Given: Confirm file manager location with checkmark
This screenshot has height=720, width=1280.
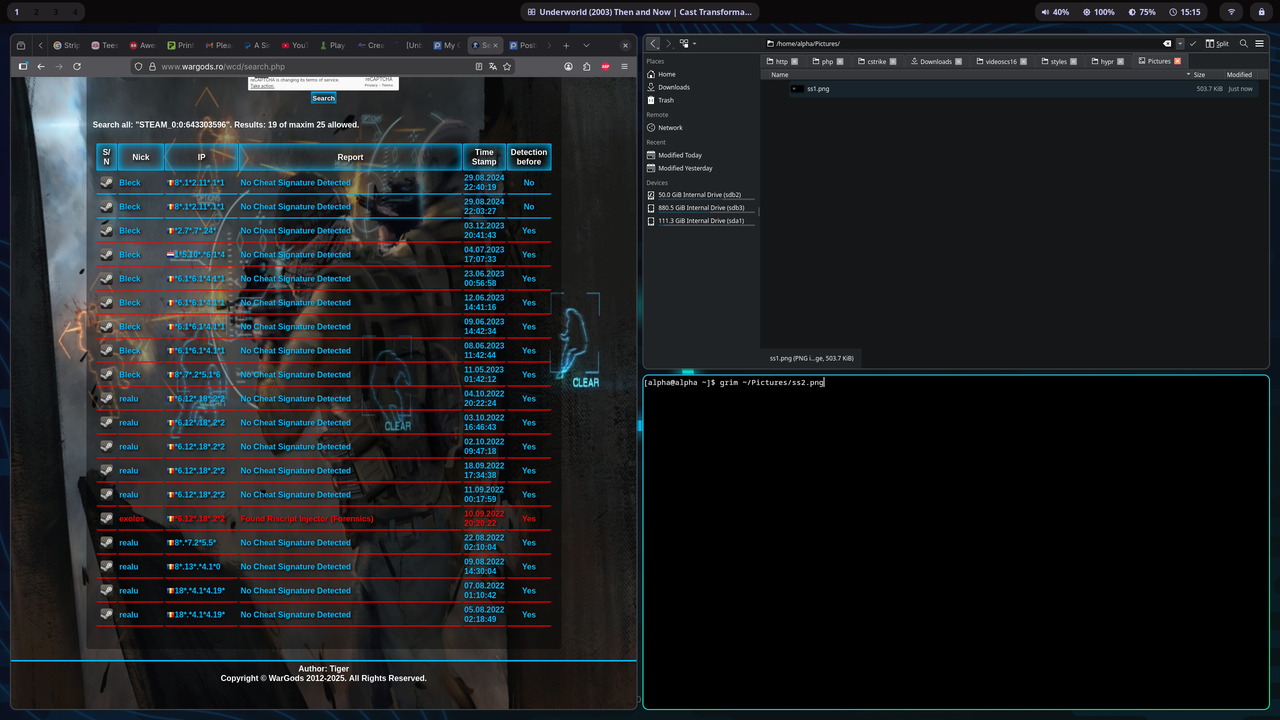Looking at the screenshot, I should (1193, 43).
